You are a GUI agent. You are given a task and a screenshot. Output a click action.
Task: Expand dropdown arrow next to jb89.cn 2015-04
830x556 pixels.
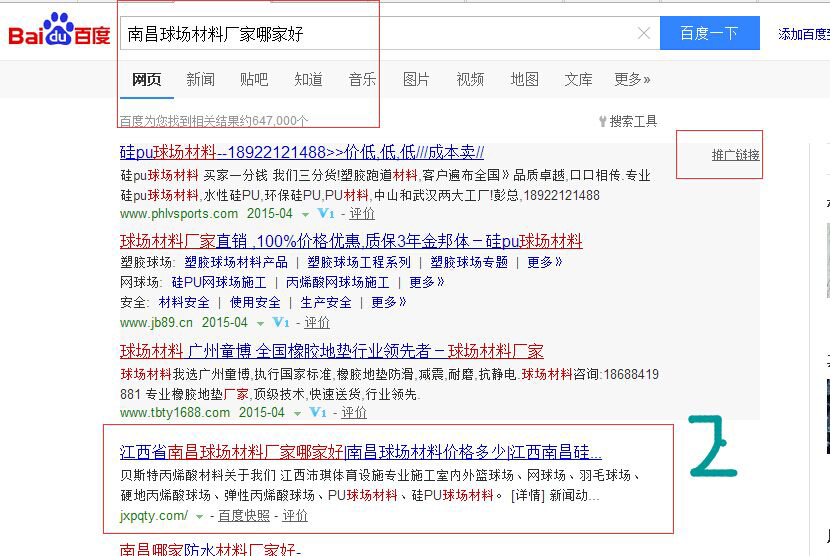click(x=260, y=323)
